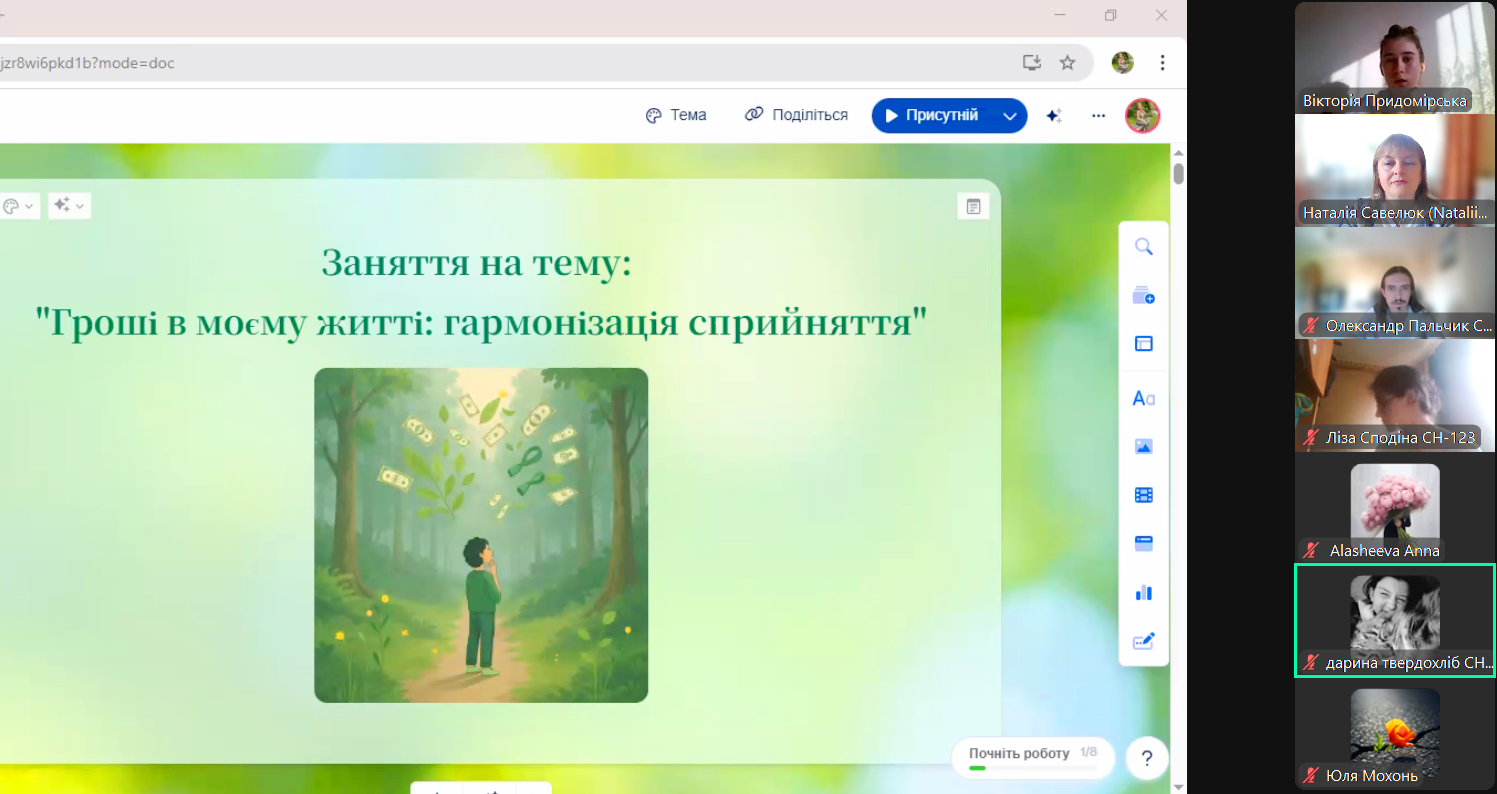This screenshot has height=794, width=1497.
Task: Click the AI sparkle icon in the top bar
Action: (x=1053, y=115)
